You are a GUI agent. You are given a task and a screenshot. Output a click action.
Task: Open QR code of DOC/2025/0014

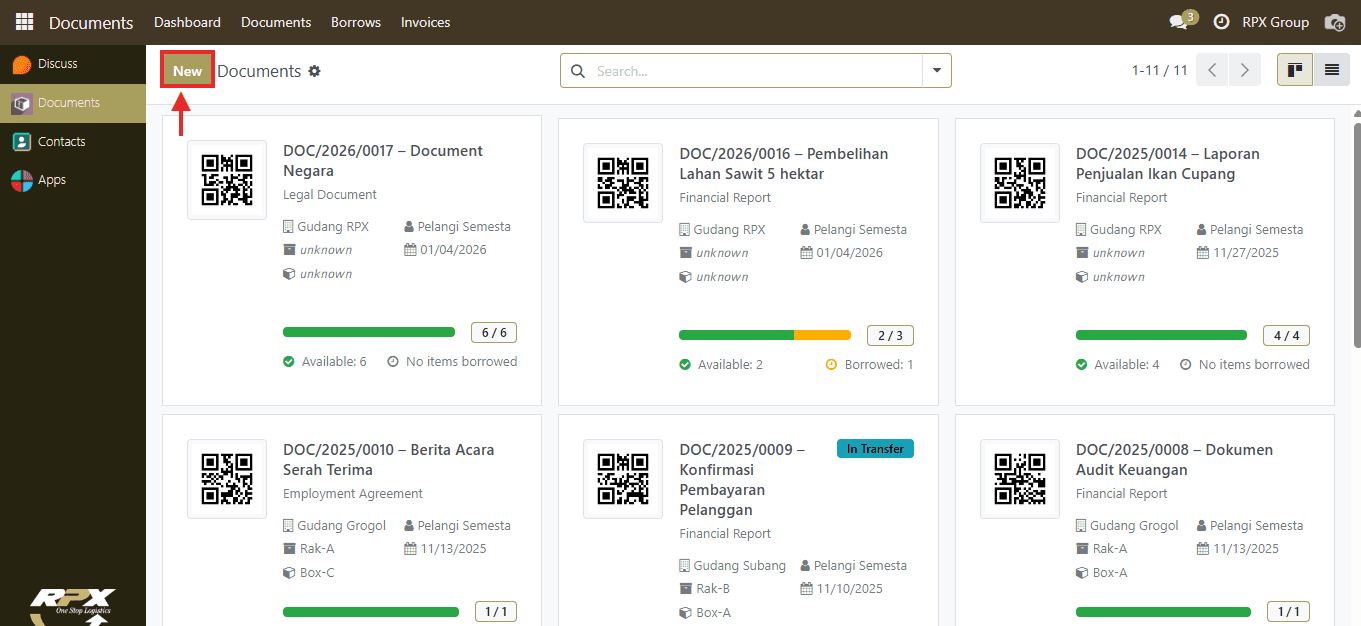pos(1020,183)
